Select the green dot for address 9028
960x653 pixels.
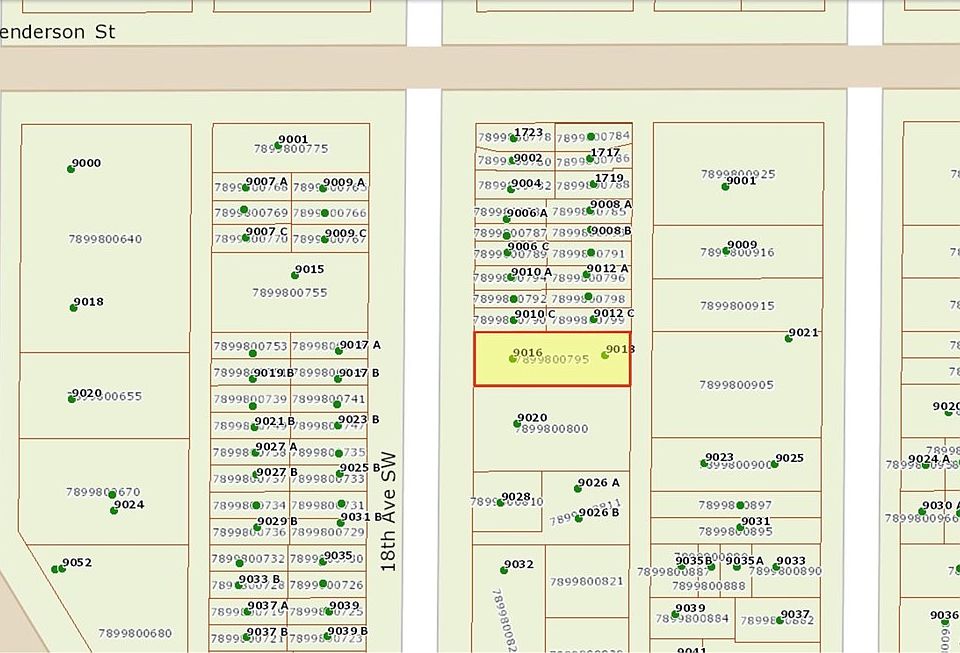click(x=503, y=503)
